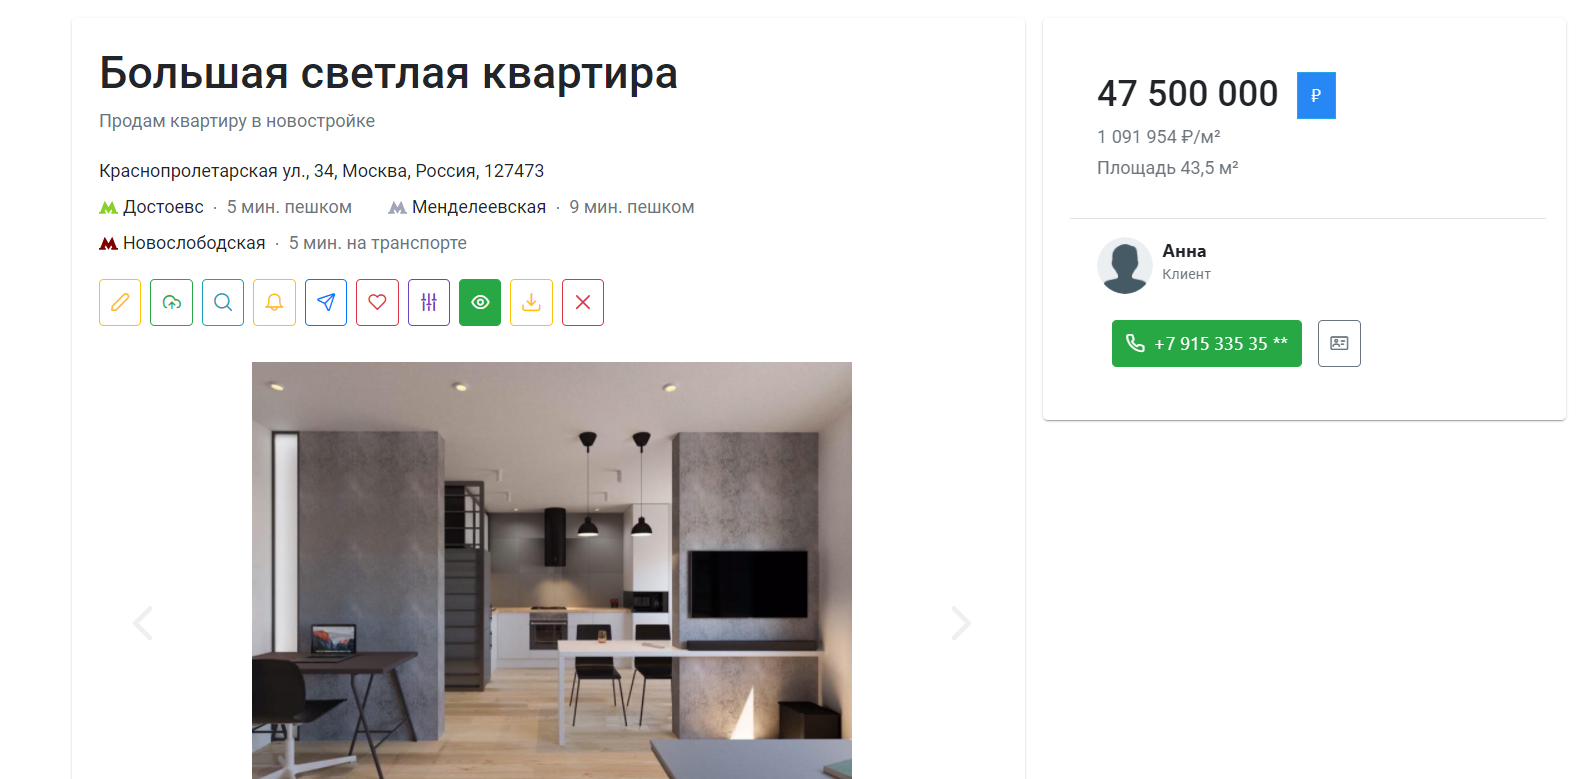1585x779 pixels.
Task: Click the Менделеевская metro station label
Action: (x=479, y=207)
